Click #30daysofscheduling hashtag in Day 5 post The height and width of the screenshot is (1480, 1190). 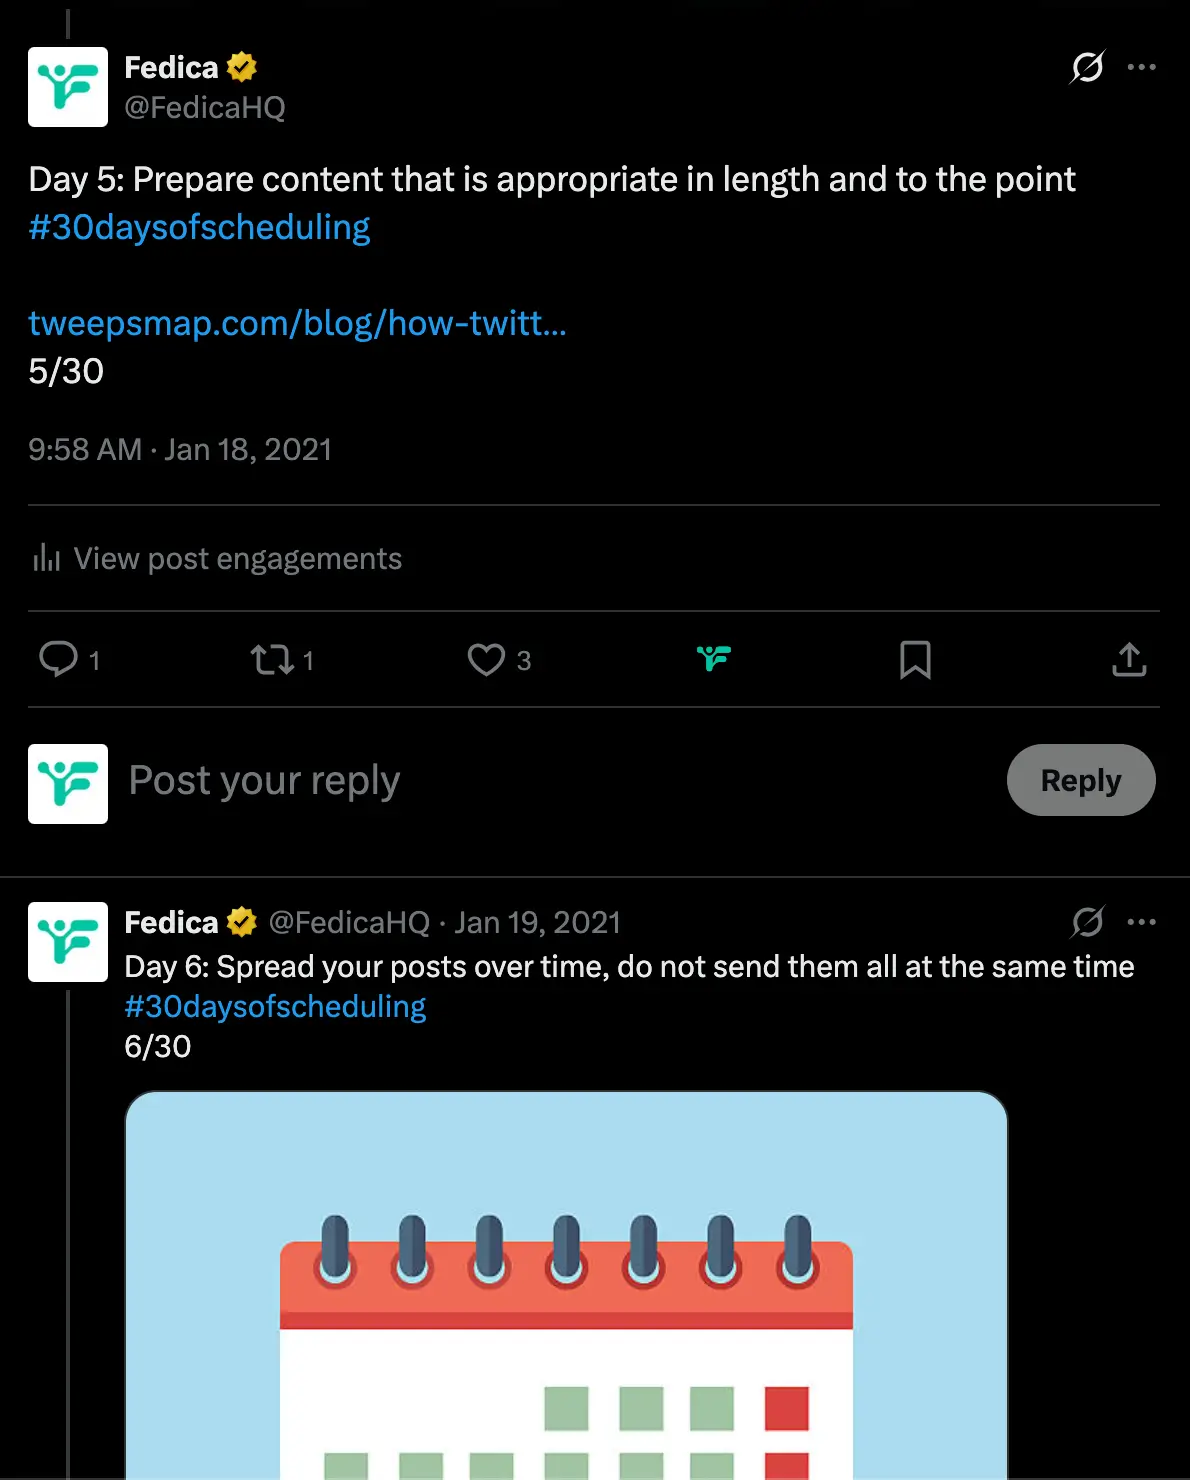199,227
